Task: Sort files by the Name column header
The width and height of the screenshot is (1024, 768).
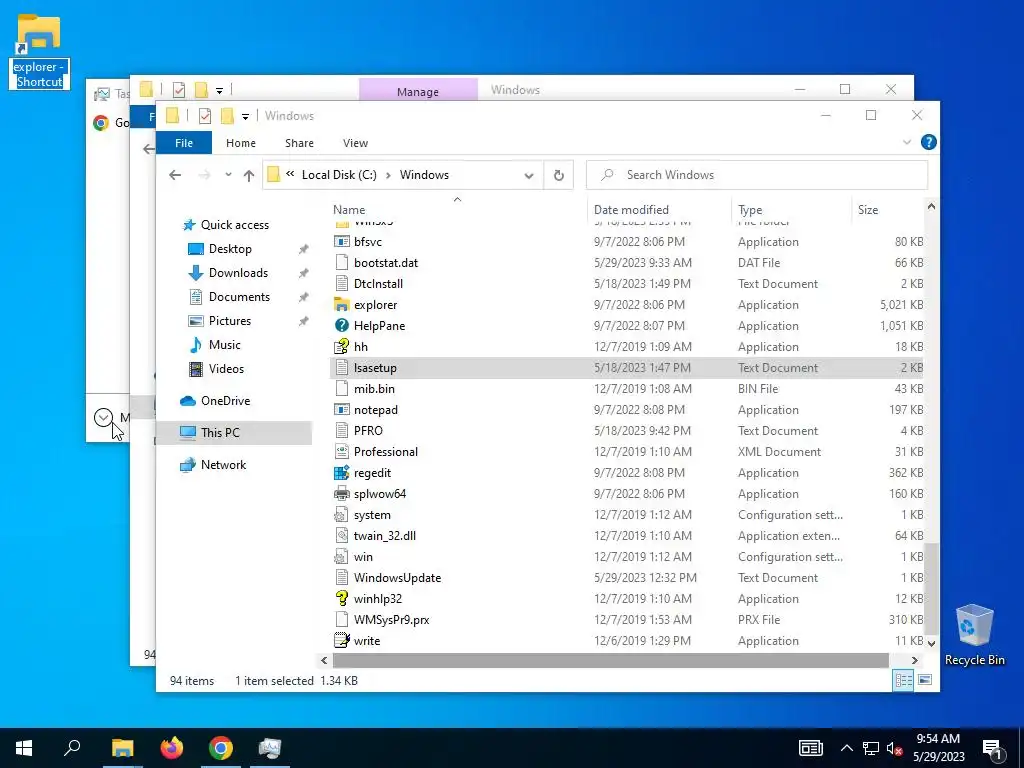Action: (x=349, y=210)
